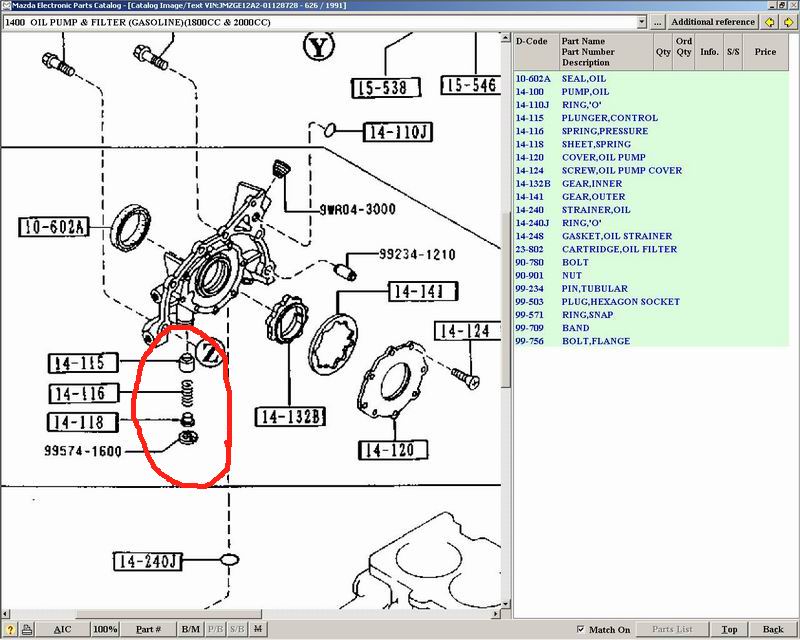
Task: Click the D-Code column header
Action: click(x=536, y=52)
